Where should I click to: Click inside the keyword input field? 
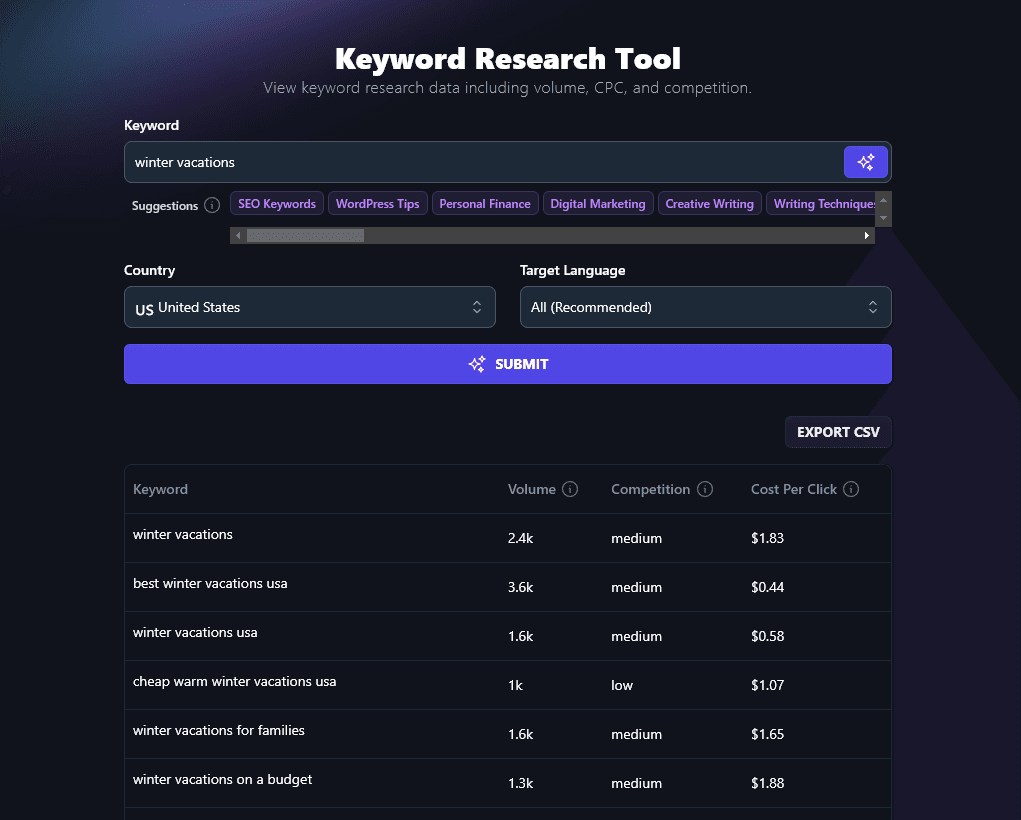tap(400, 161)
